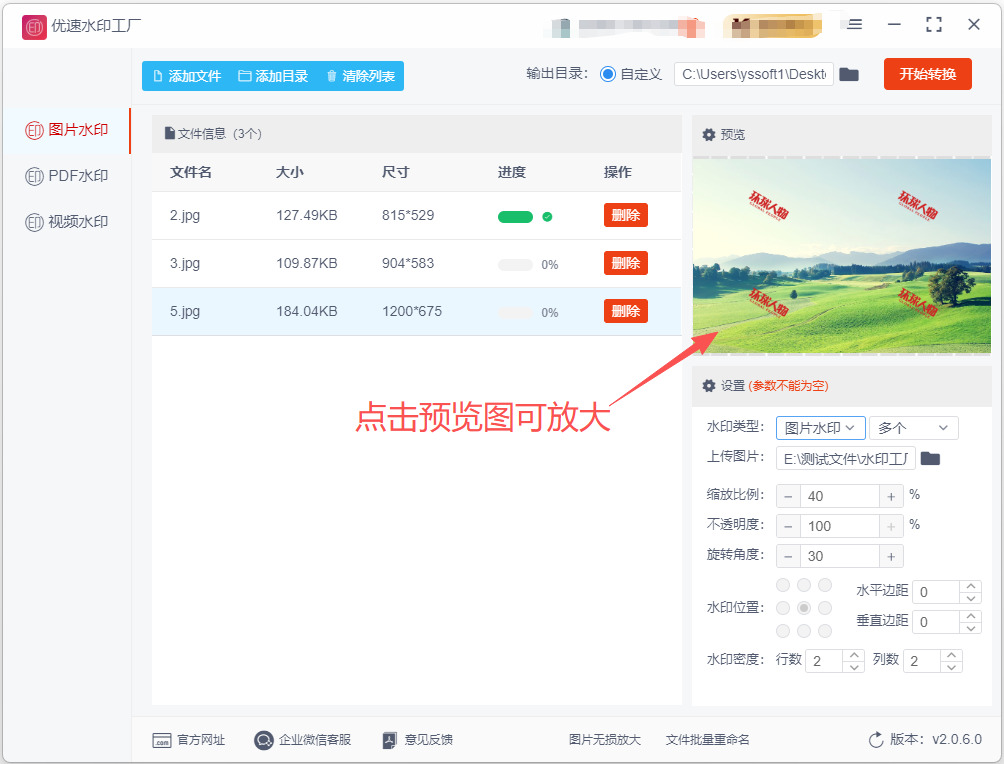Click the 5.jpg progress bar
This screenshot has height=764, width=1004.
(515, 313)
